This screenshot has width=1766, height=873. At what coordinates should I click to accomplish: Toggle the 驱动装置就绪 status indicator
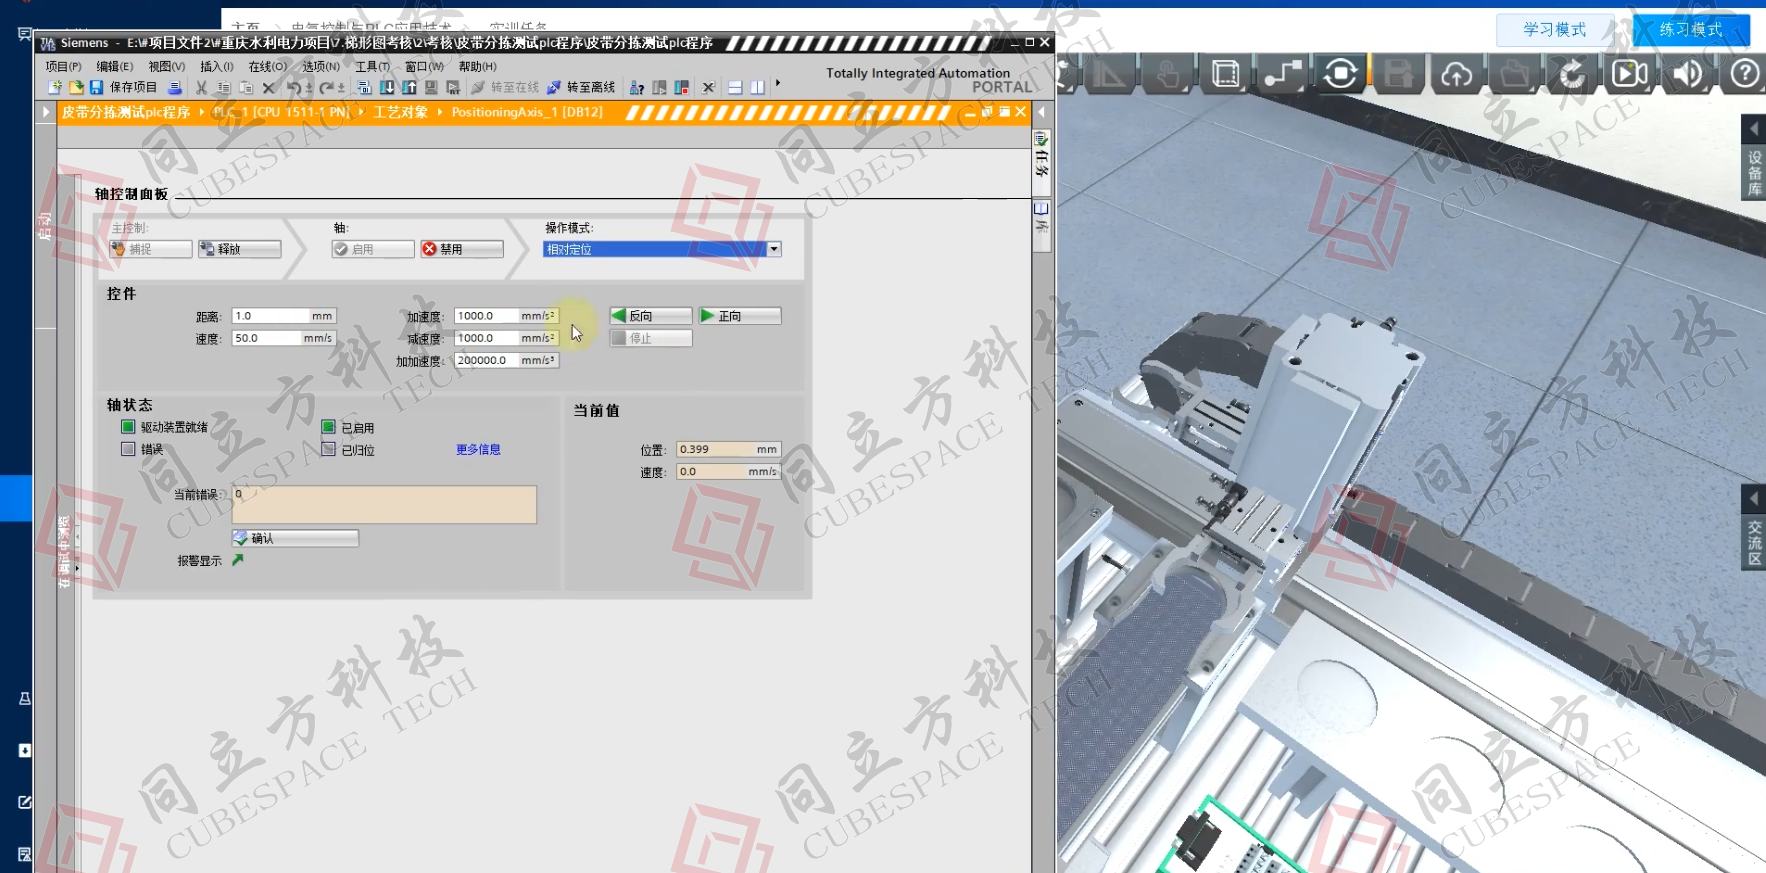[128, 427]
